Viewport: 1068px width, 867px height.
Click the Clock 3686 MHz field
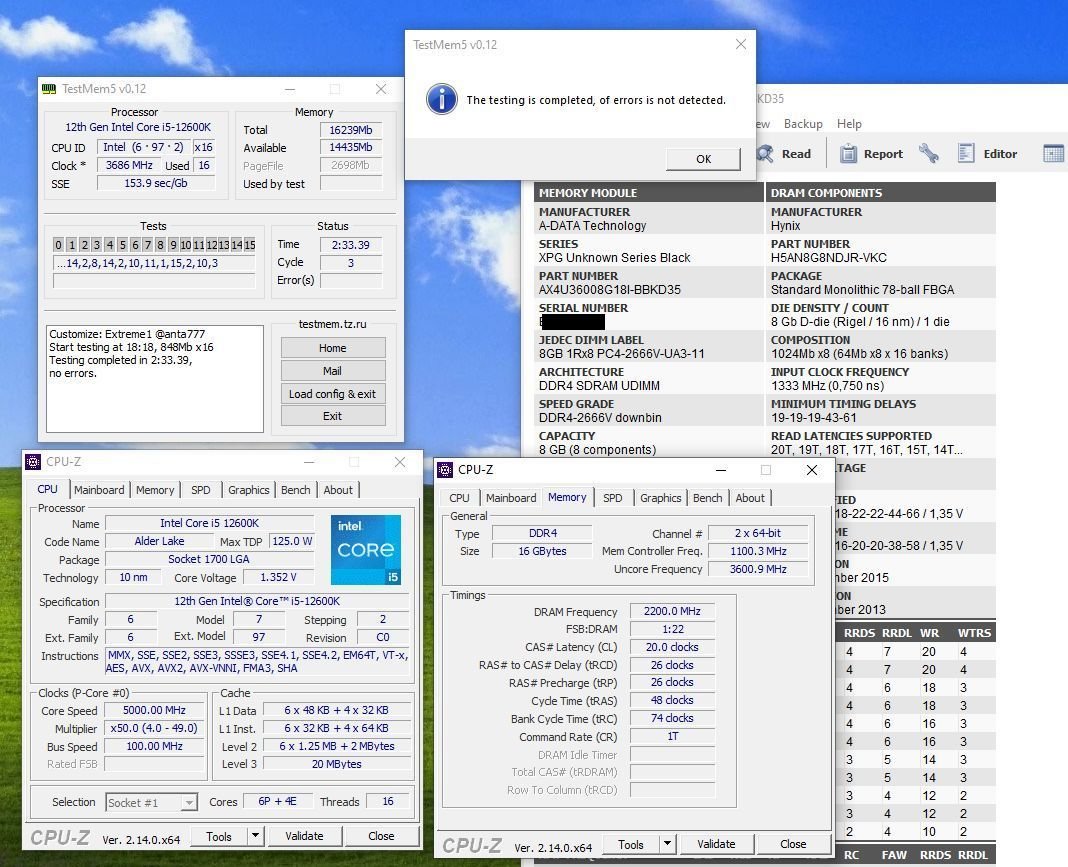click(129, 165)
